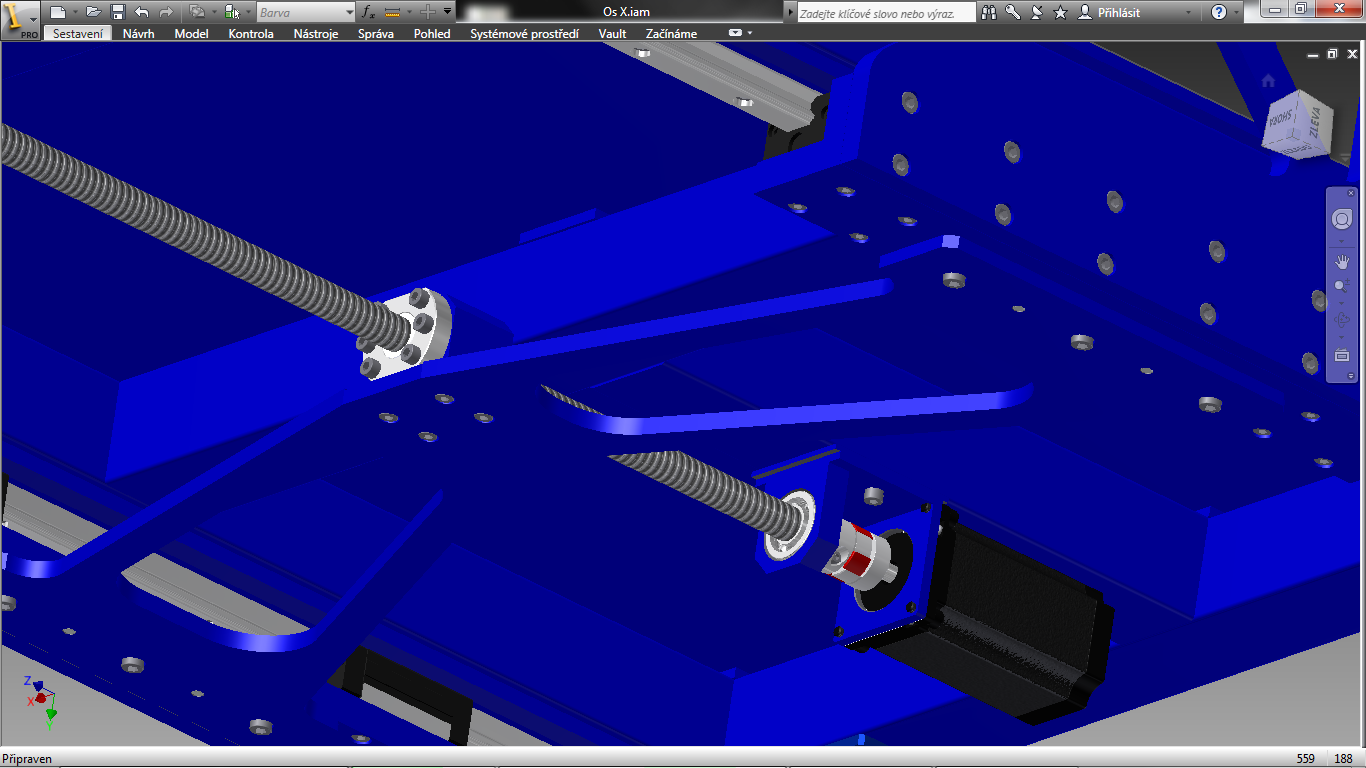Image resolution: width=1366 pixels, height=768 pixels.
Task: Click the binoculars search icon
Action: click(x=989, y=12)
